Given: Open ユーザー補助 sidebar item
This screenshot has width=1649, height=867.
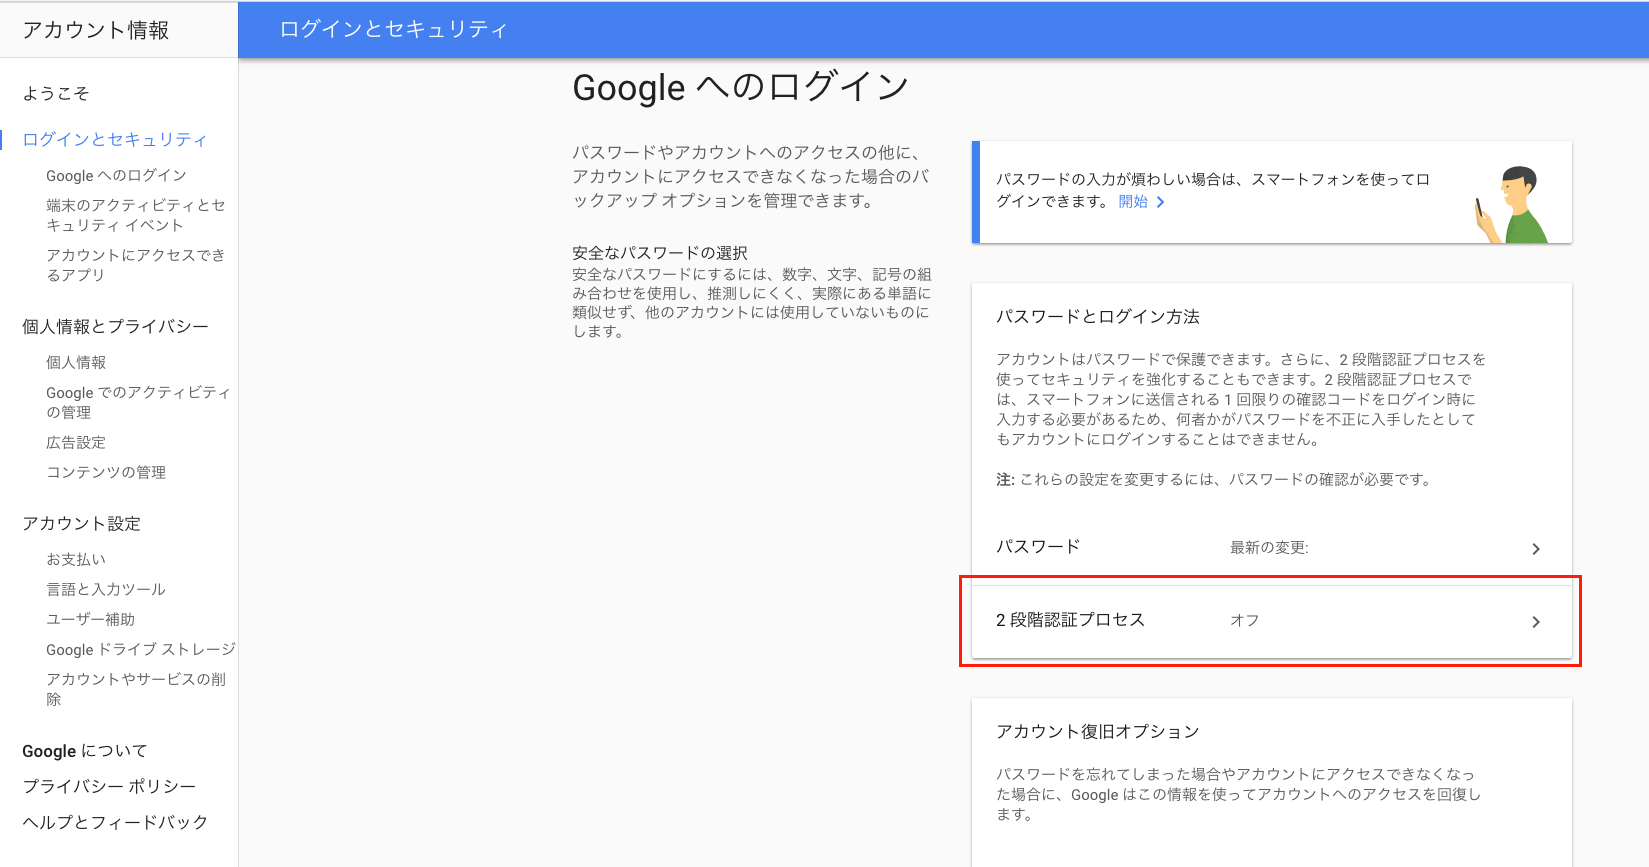Looking at the screenshot, I should (91, 619).
